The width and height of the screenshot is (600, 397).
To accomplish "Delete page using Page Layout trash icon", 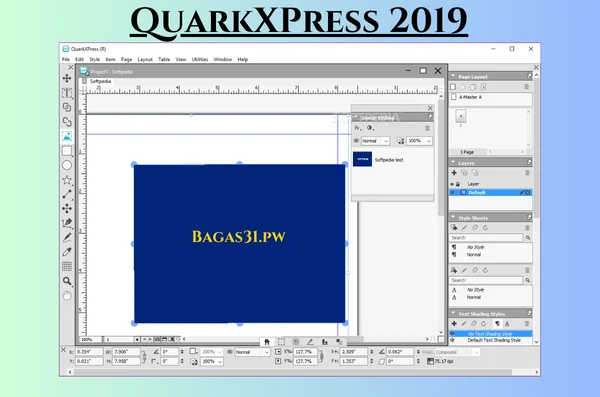I will pos(527,87).
